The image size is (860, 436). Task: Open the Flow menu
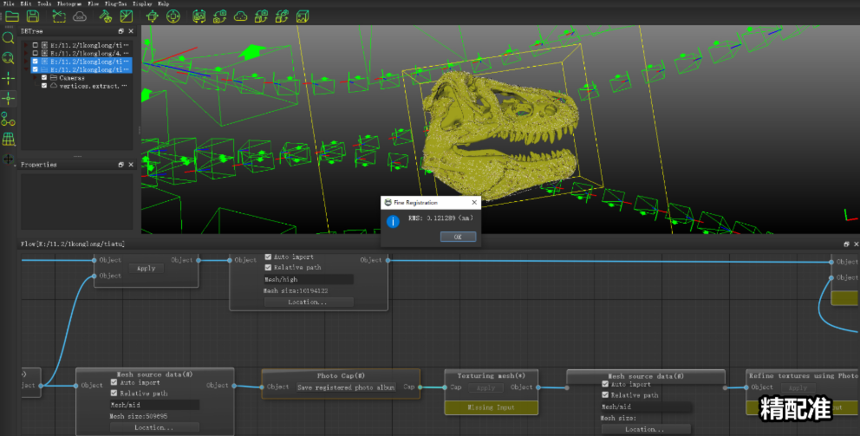[x=93, y=3]
